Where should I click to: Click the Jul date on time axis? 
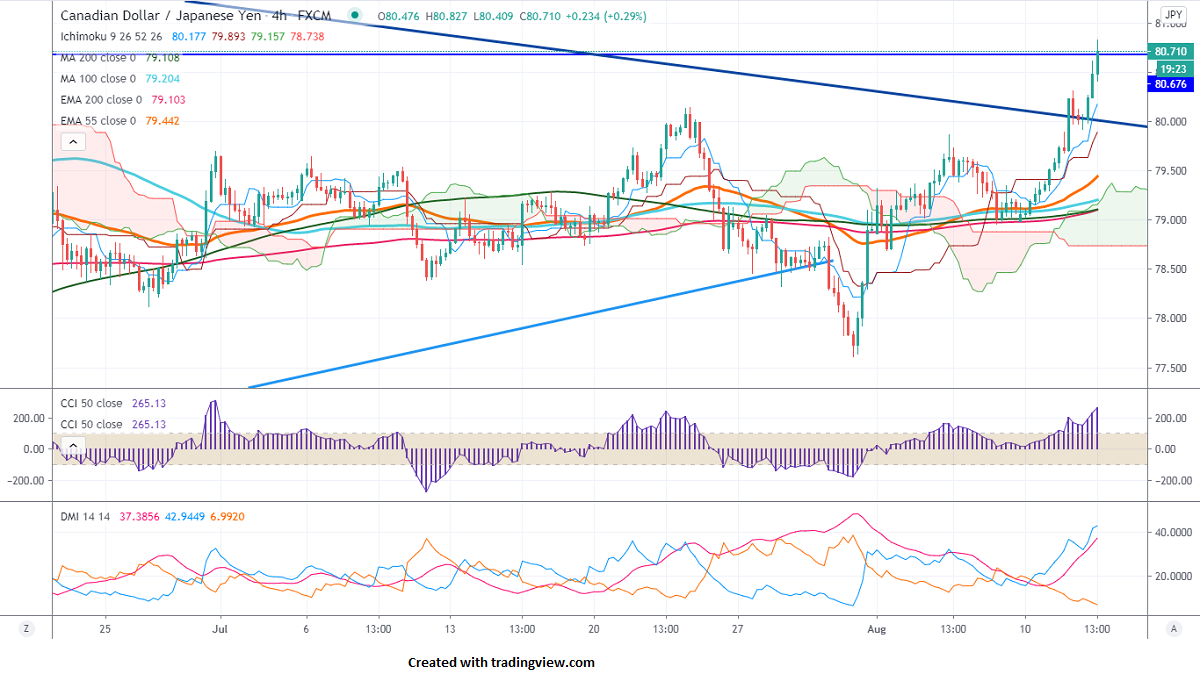[x=221, y=629]
